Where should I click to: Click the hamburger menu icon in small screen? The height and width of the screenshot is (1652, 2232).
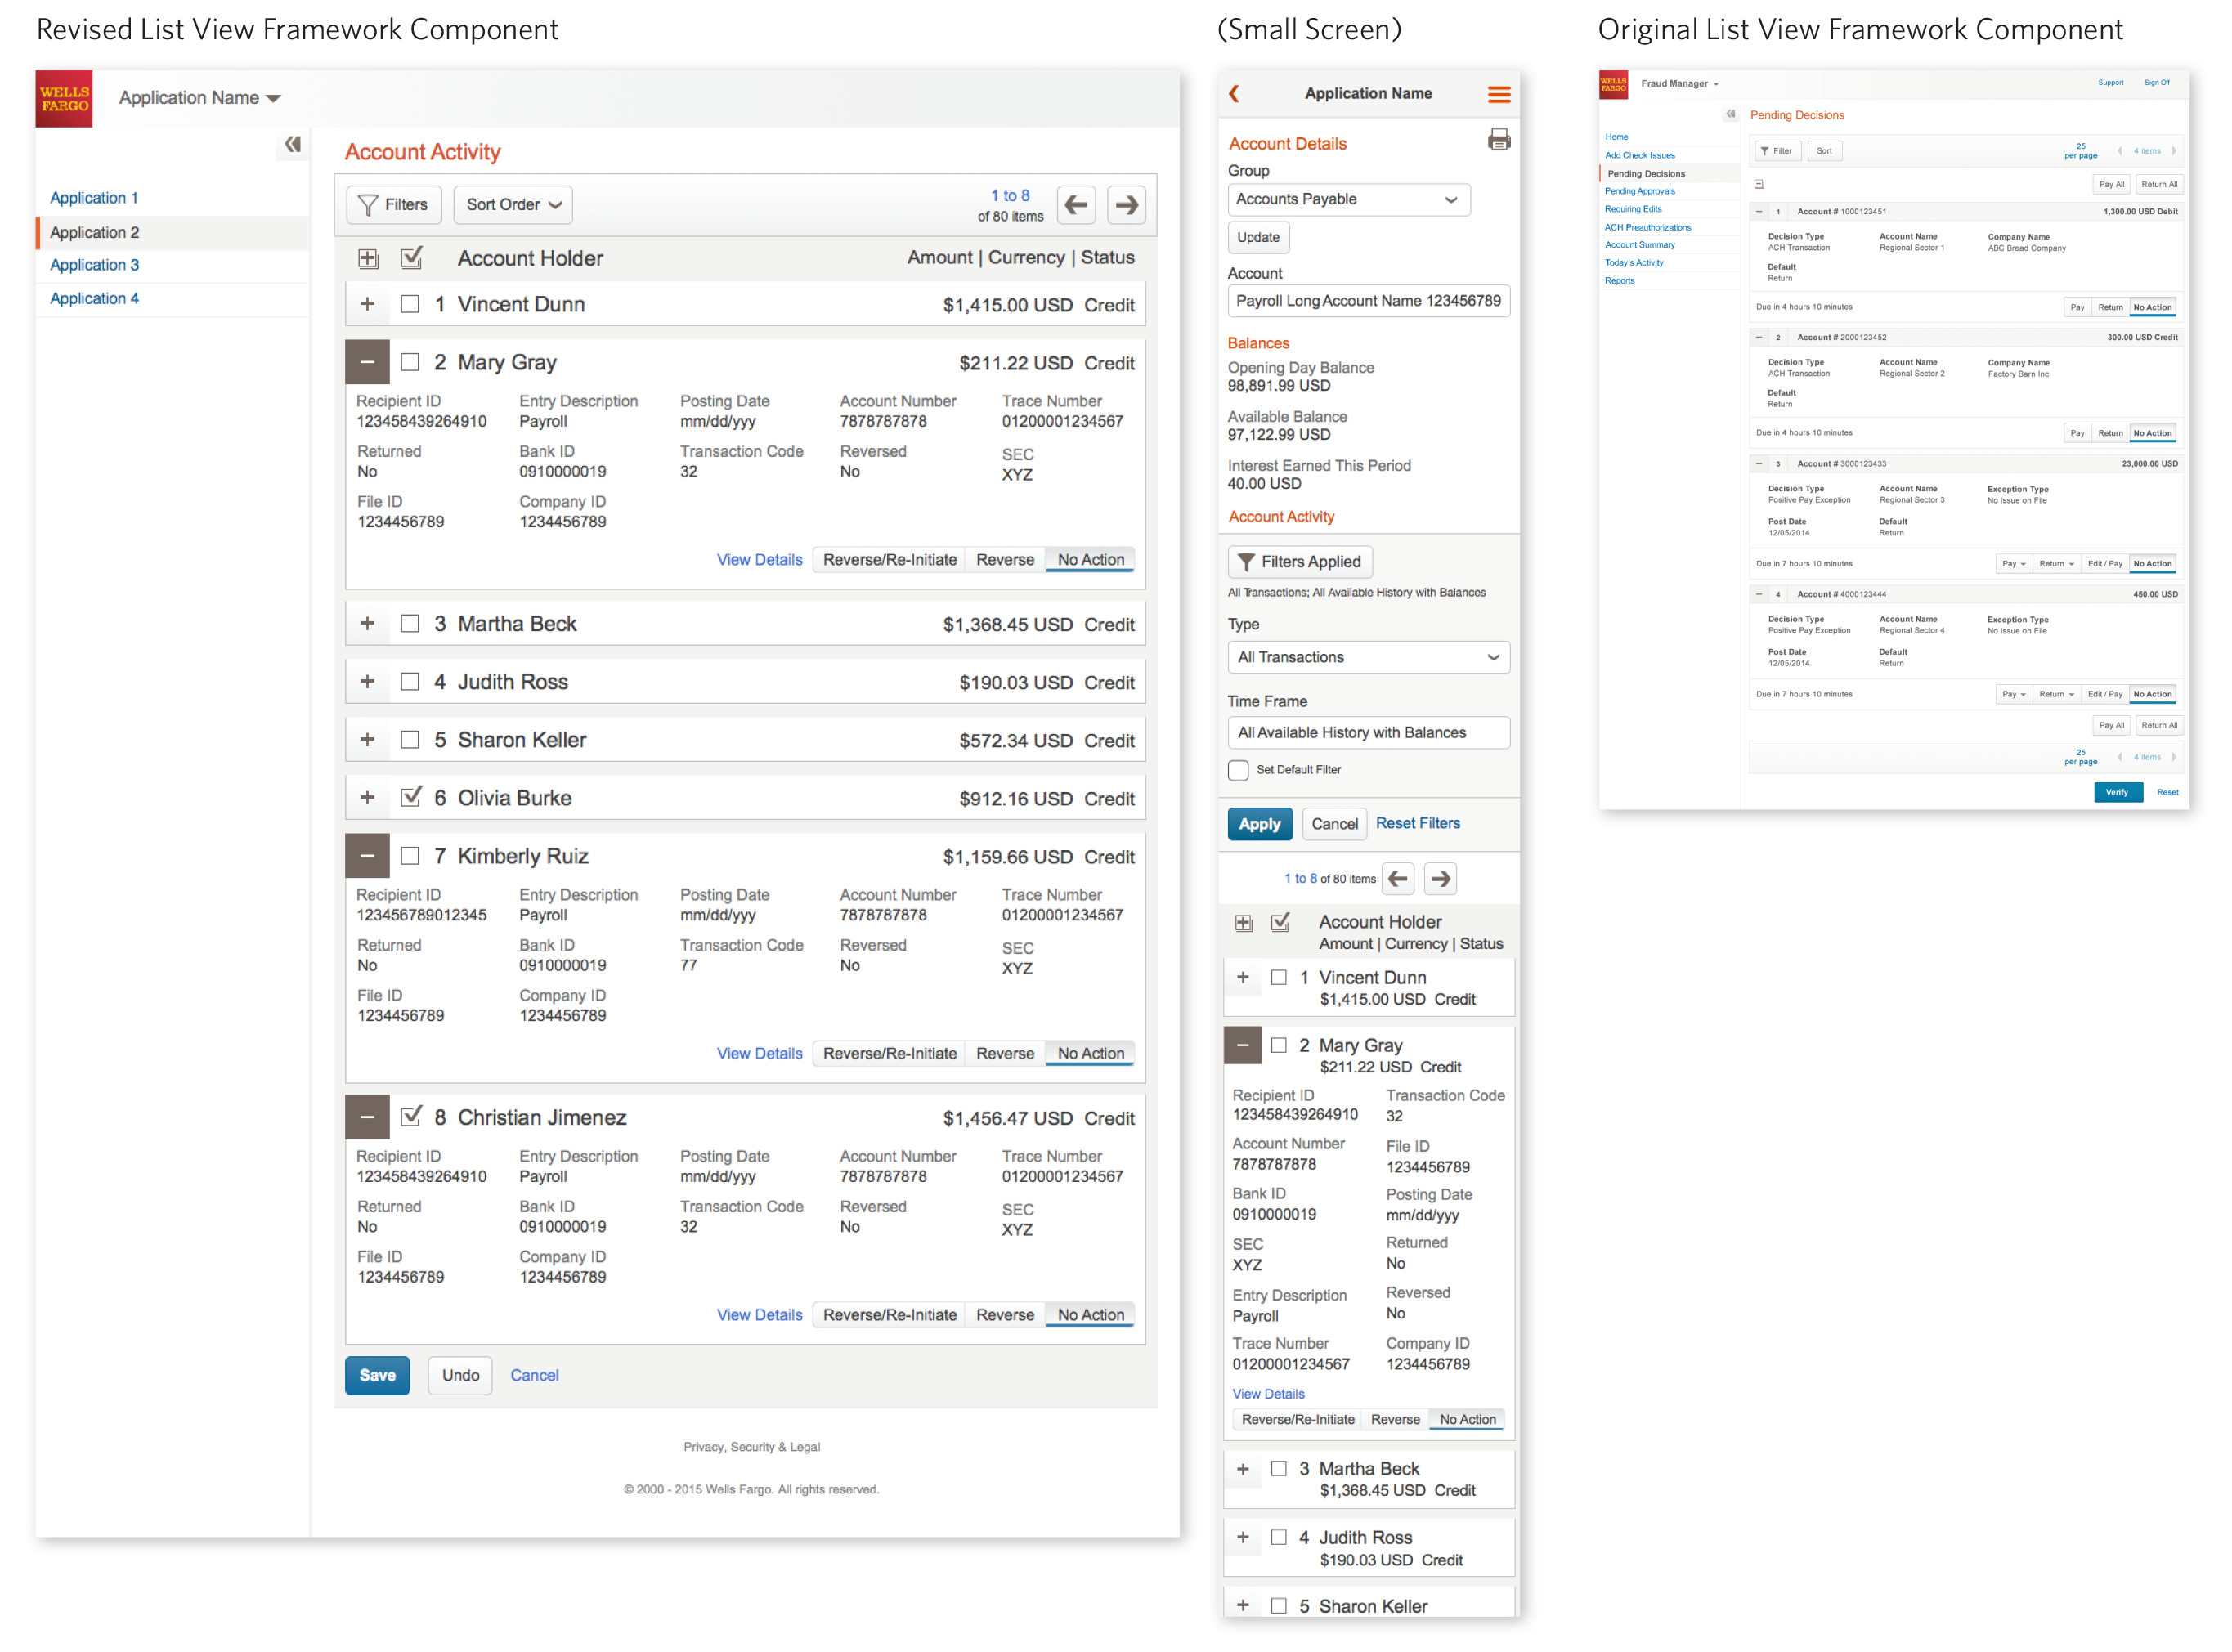(1498, 95)
